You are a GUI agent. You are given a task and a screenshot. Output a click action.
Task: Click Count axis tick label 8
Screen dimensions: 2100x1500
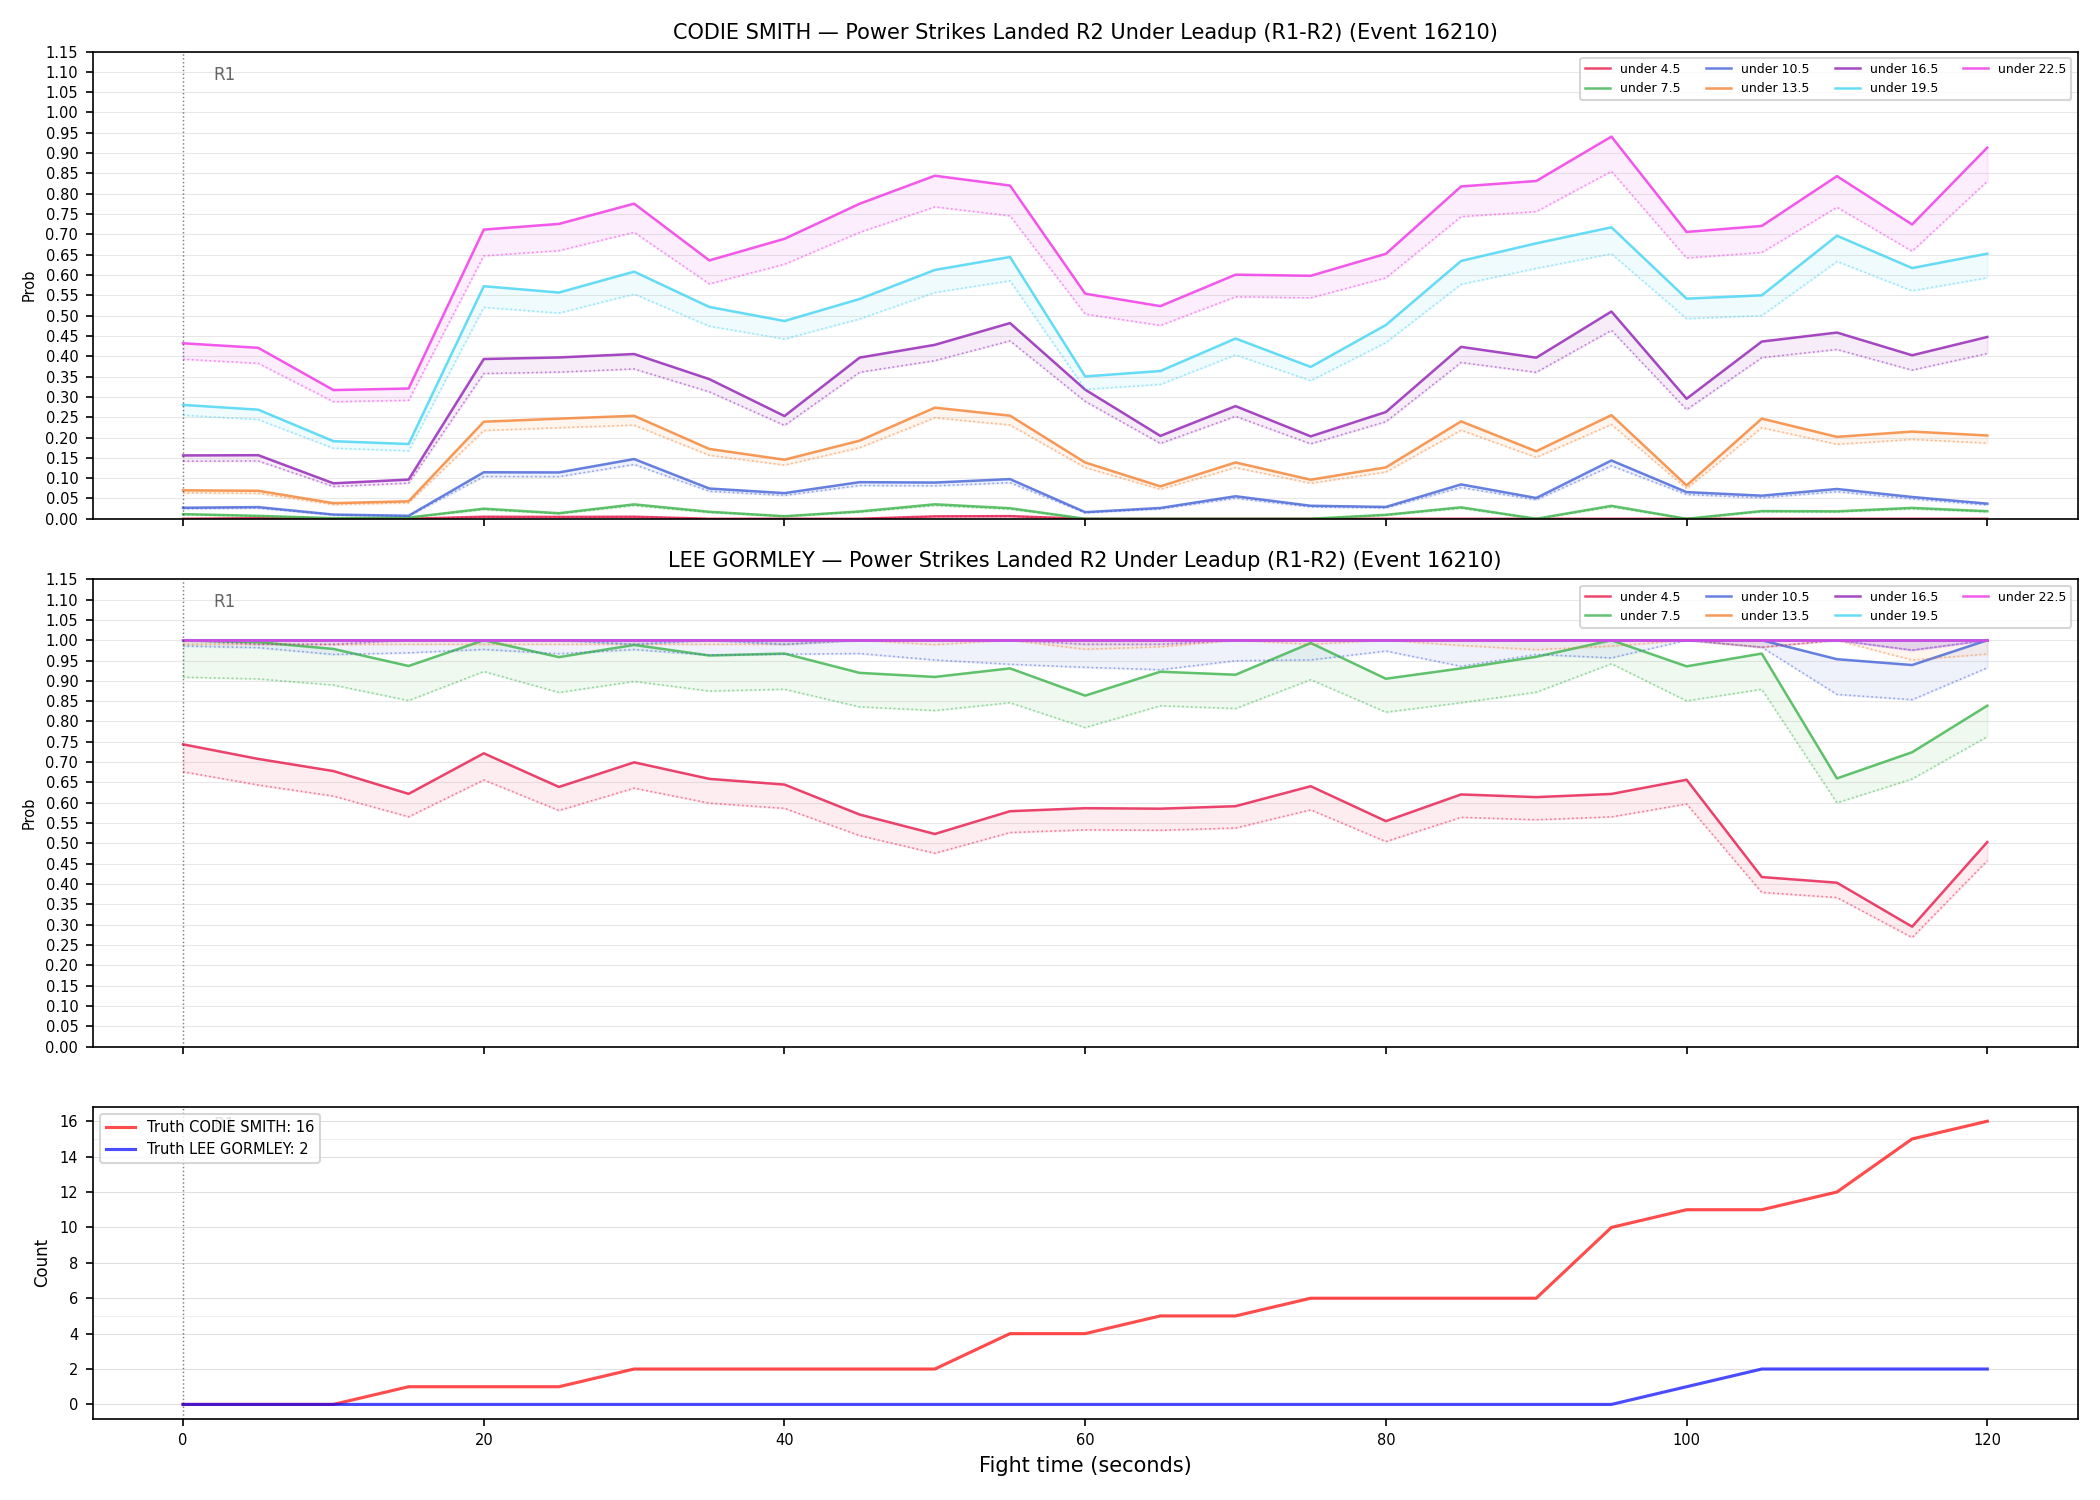(x=74, y=1263)
